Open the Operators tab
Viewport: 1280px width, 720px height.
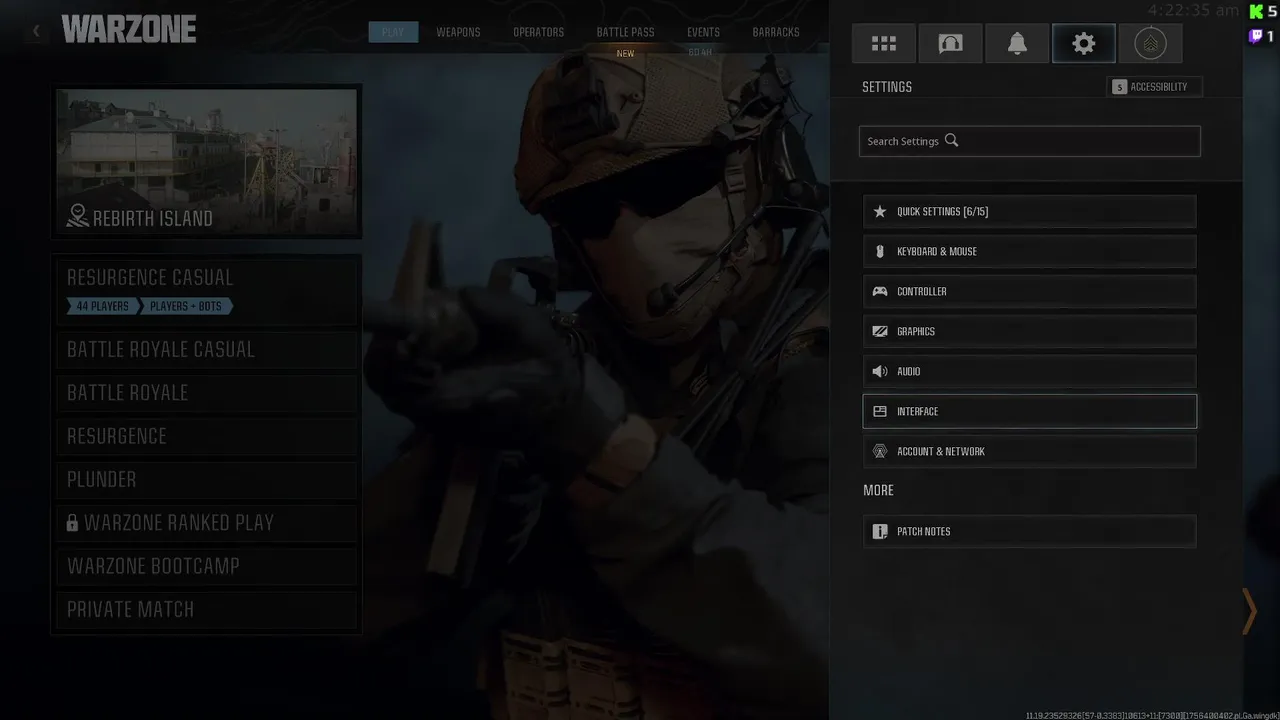[x=538, y=32]
